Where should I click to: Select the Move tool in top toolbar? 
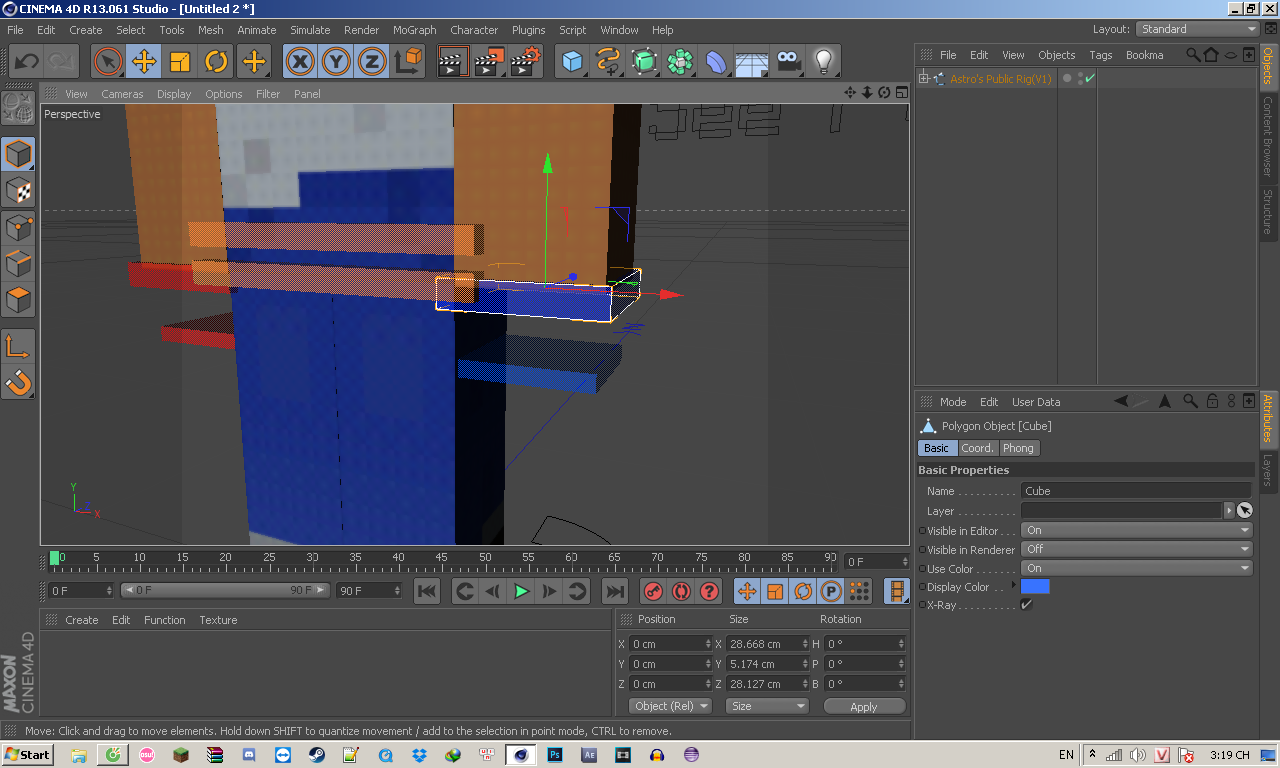click(144, 62)
